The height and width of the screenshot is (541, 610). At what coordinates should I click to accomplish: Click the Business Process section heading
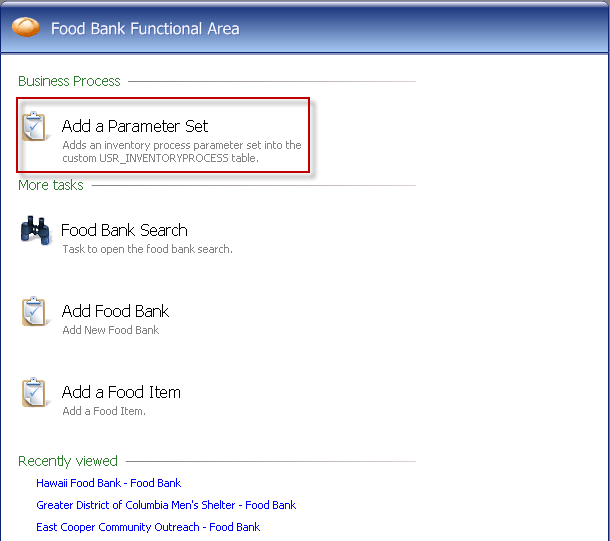[x=69, y=81]
